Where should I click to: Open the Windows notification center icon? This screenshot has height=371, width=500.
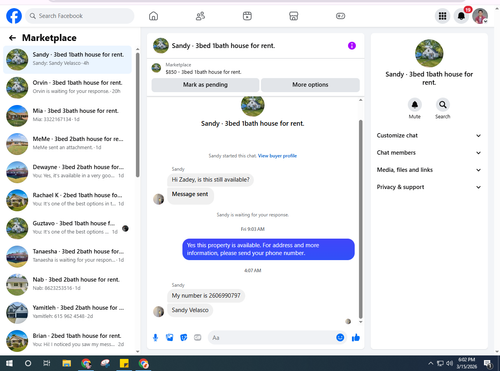488,363
